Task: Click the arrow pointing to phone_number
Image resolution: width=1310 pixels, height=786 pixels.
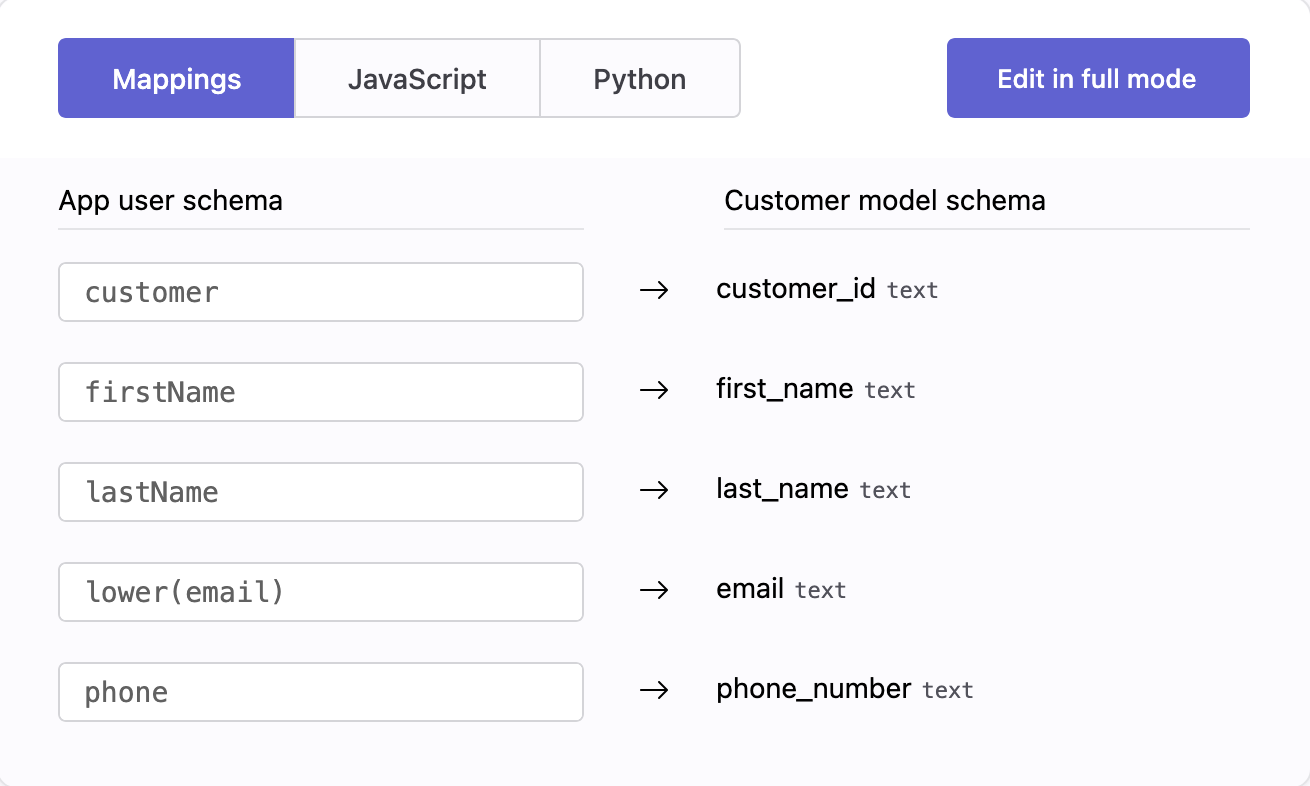Action: [x=653, y=691]
